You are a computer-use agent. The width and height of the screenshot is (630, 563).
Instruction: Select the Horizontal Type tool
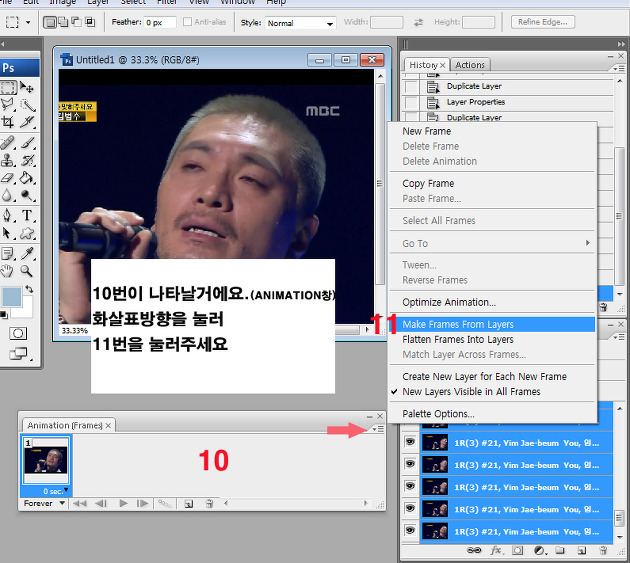pos(27,215)
